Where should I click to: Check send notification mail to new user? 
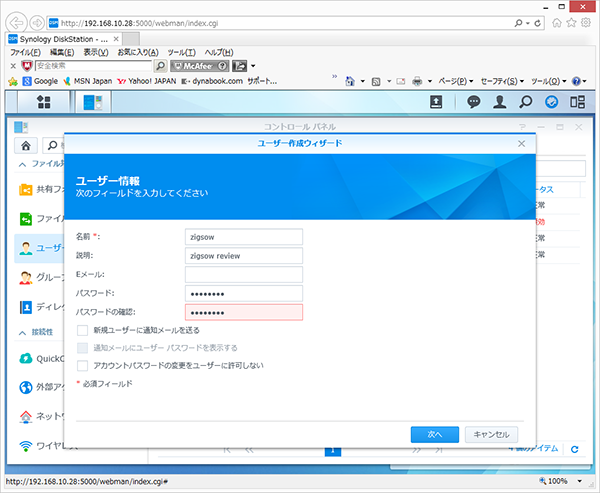coord(82,330)
